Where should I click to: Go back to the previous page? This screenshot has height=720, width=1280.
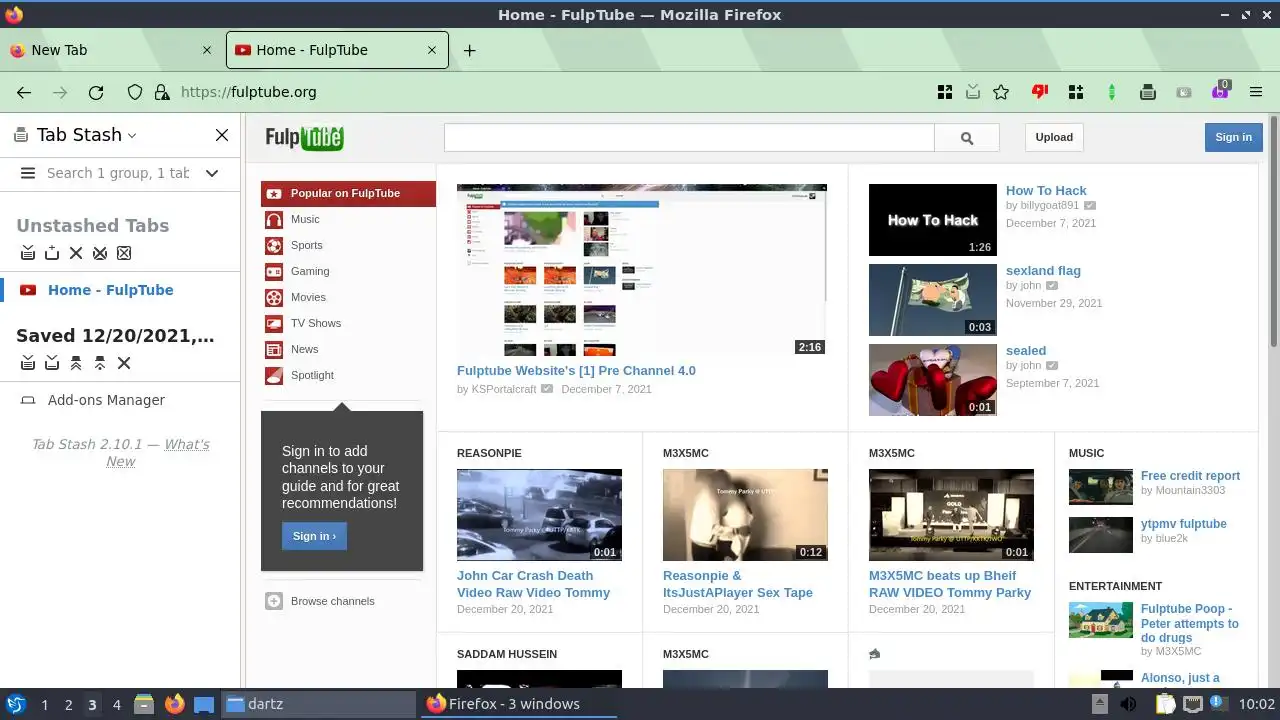pyautogui.click(x=24, y=92)
